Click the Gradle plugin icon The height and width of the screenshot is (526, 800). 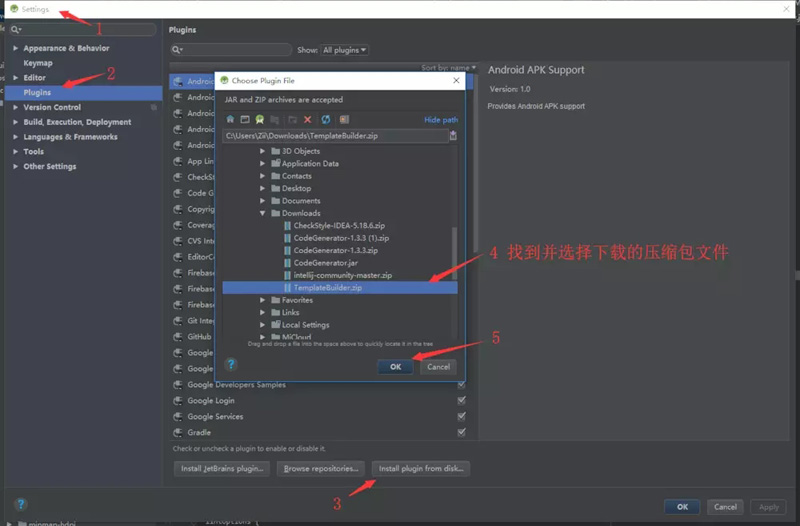coord(178,433)
